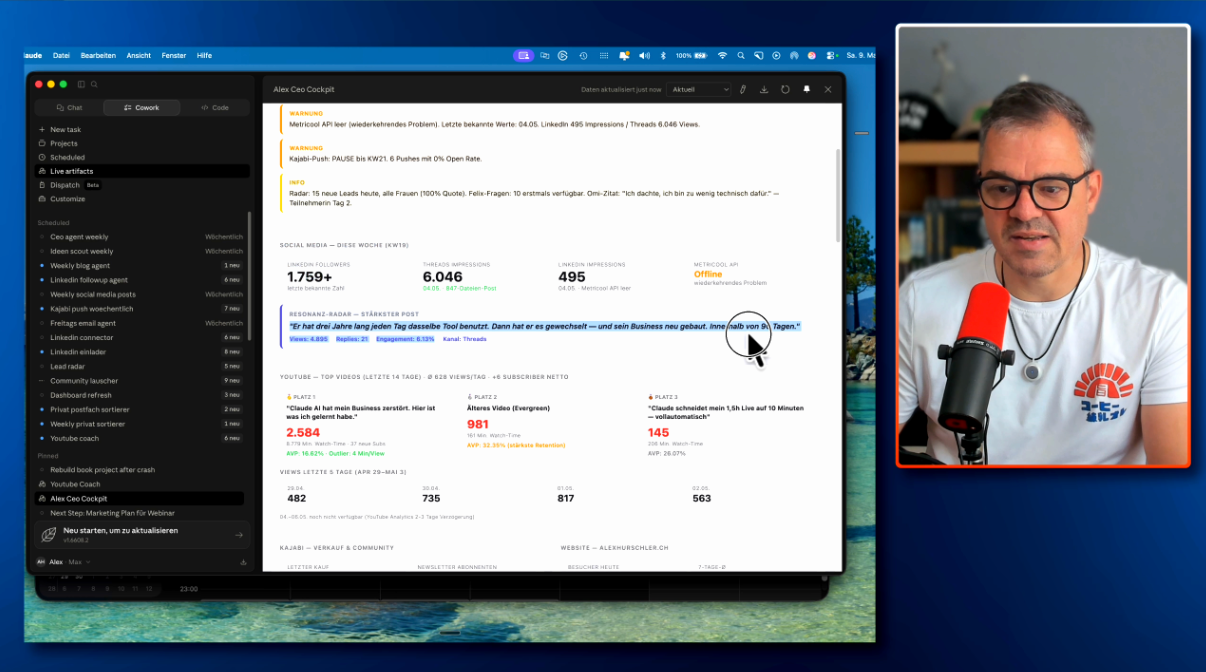The height and width of the screenshot is (672, 1206).
Task: Open Ideen scout weekly task
Action: (141, 251)
